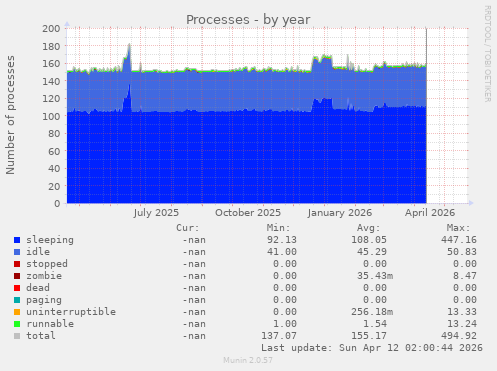497x371 pixels.
Task: Click zombie avg value 35.43m
Action: coord(375,276)
